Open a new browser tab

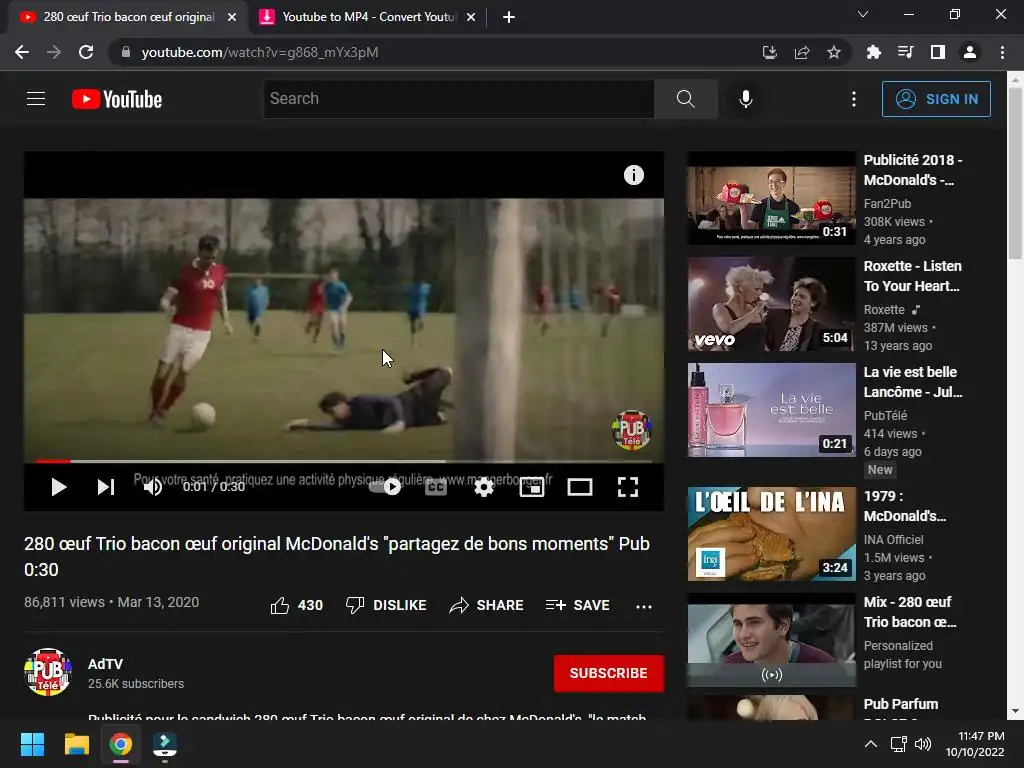click(x=509, y=18)
